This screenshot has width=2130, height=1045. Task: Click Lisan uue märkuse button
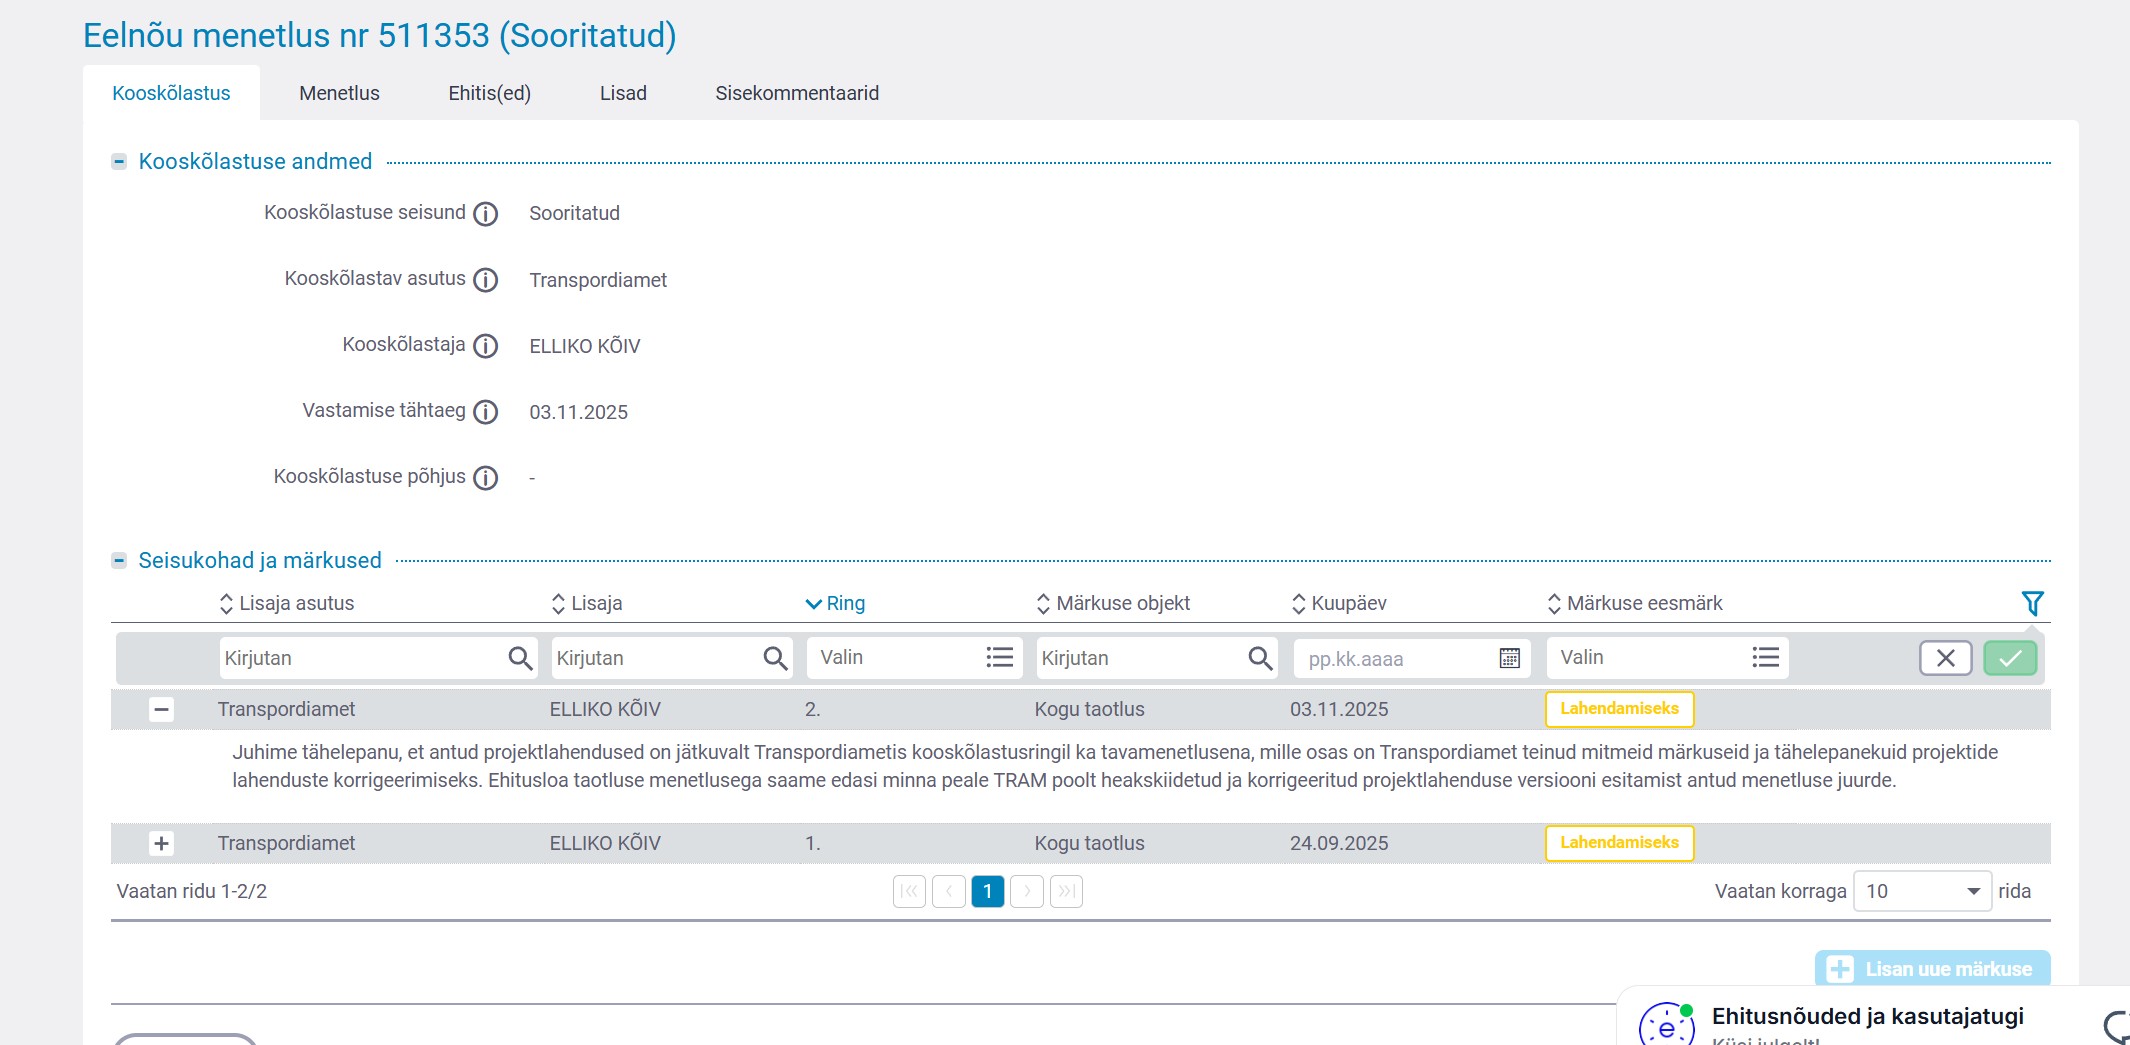[1932, 968]
